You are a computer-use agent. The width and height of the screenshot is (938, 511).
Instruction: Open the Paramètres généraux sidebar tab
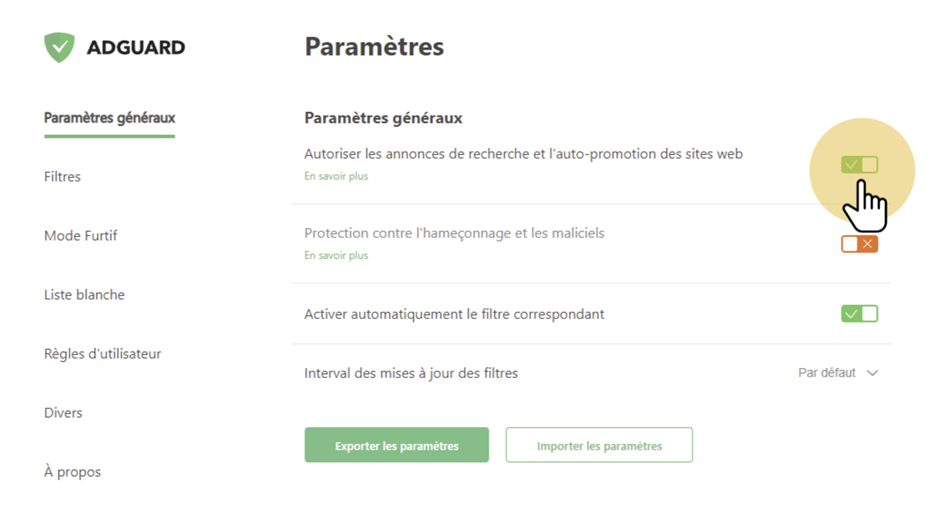(109, 118)
